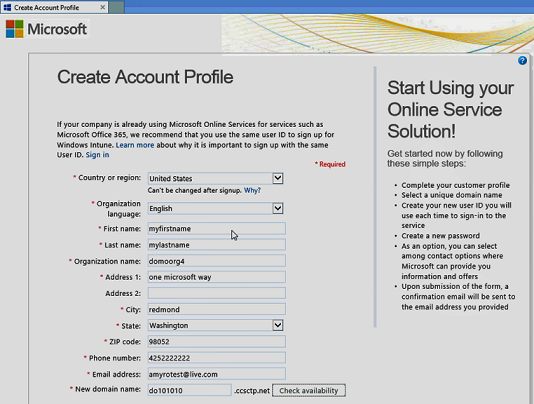Open the Sign in link
Viewport: 534px width, 404px height.
click(97, 155)
